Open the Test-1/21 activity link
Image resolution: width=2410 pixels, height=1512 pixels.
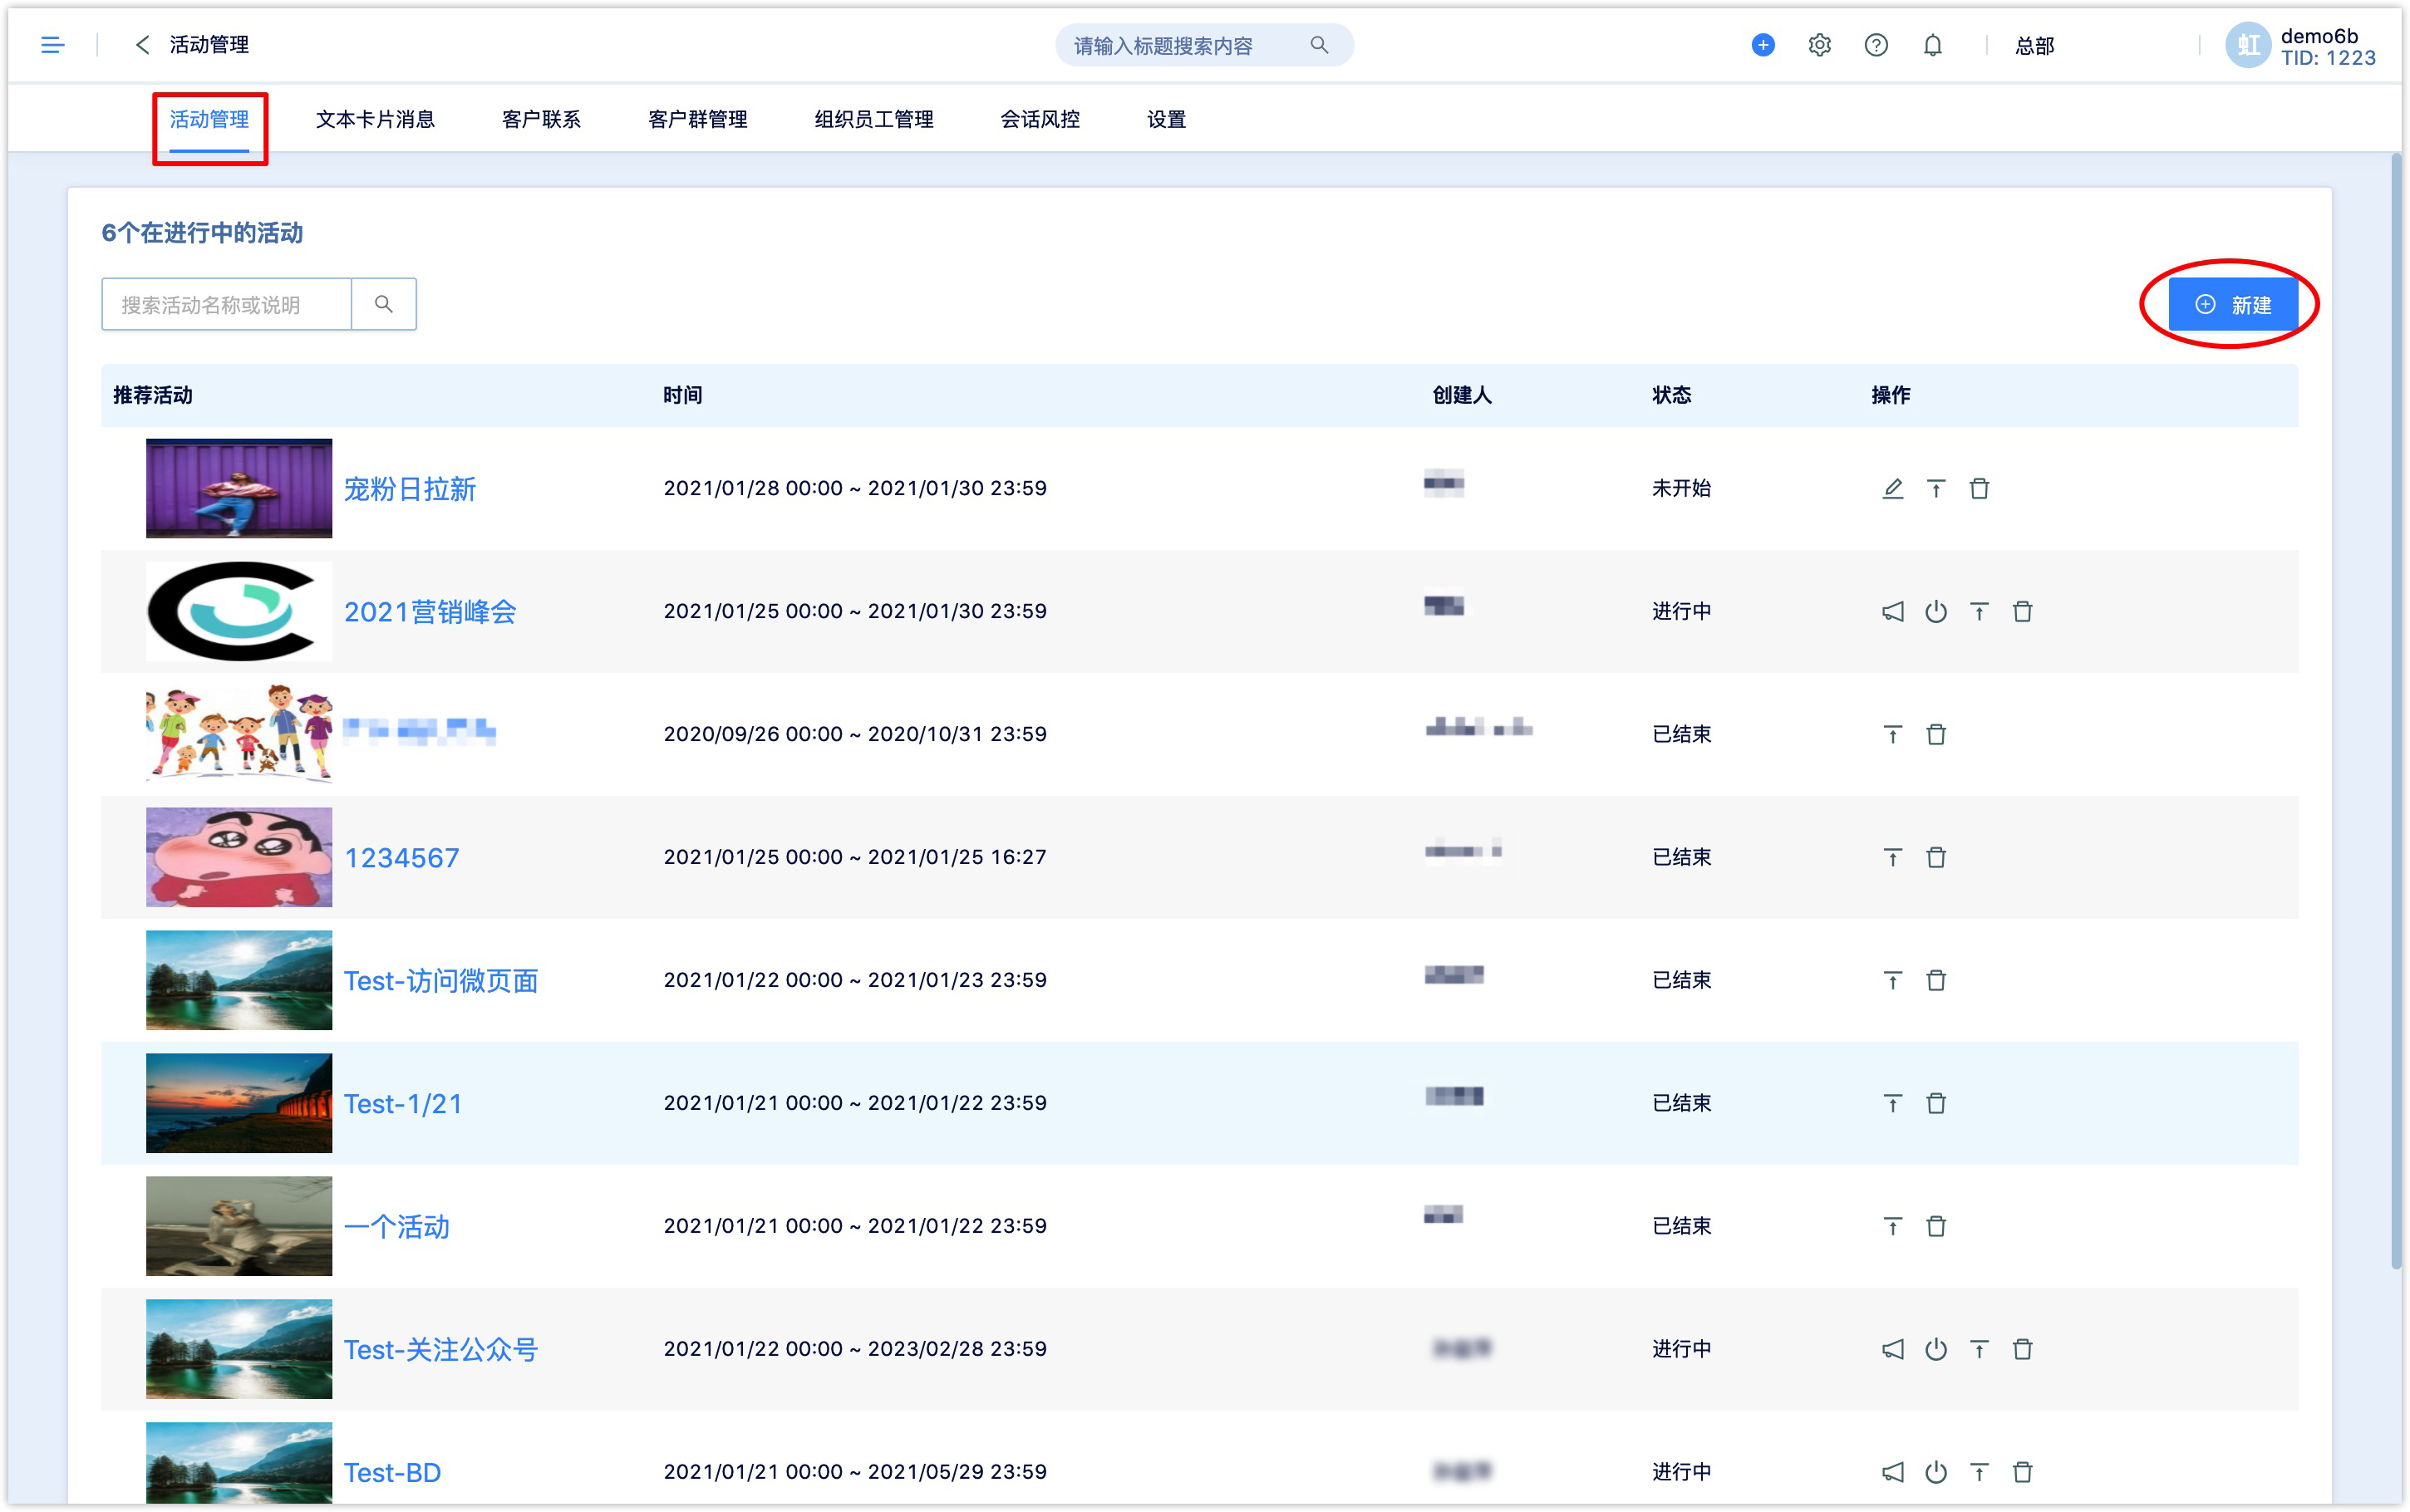click(x=403, y=1104)
